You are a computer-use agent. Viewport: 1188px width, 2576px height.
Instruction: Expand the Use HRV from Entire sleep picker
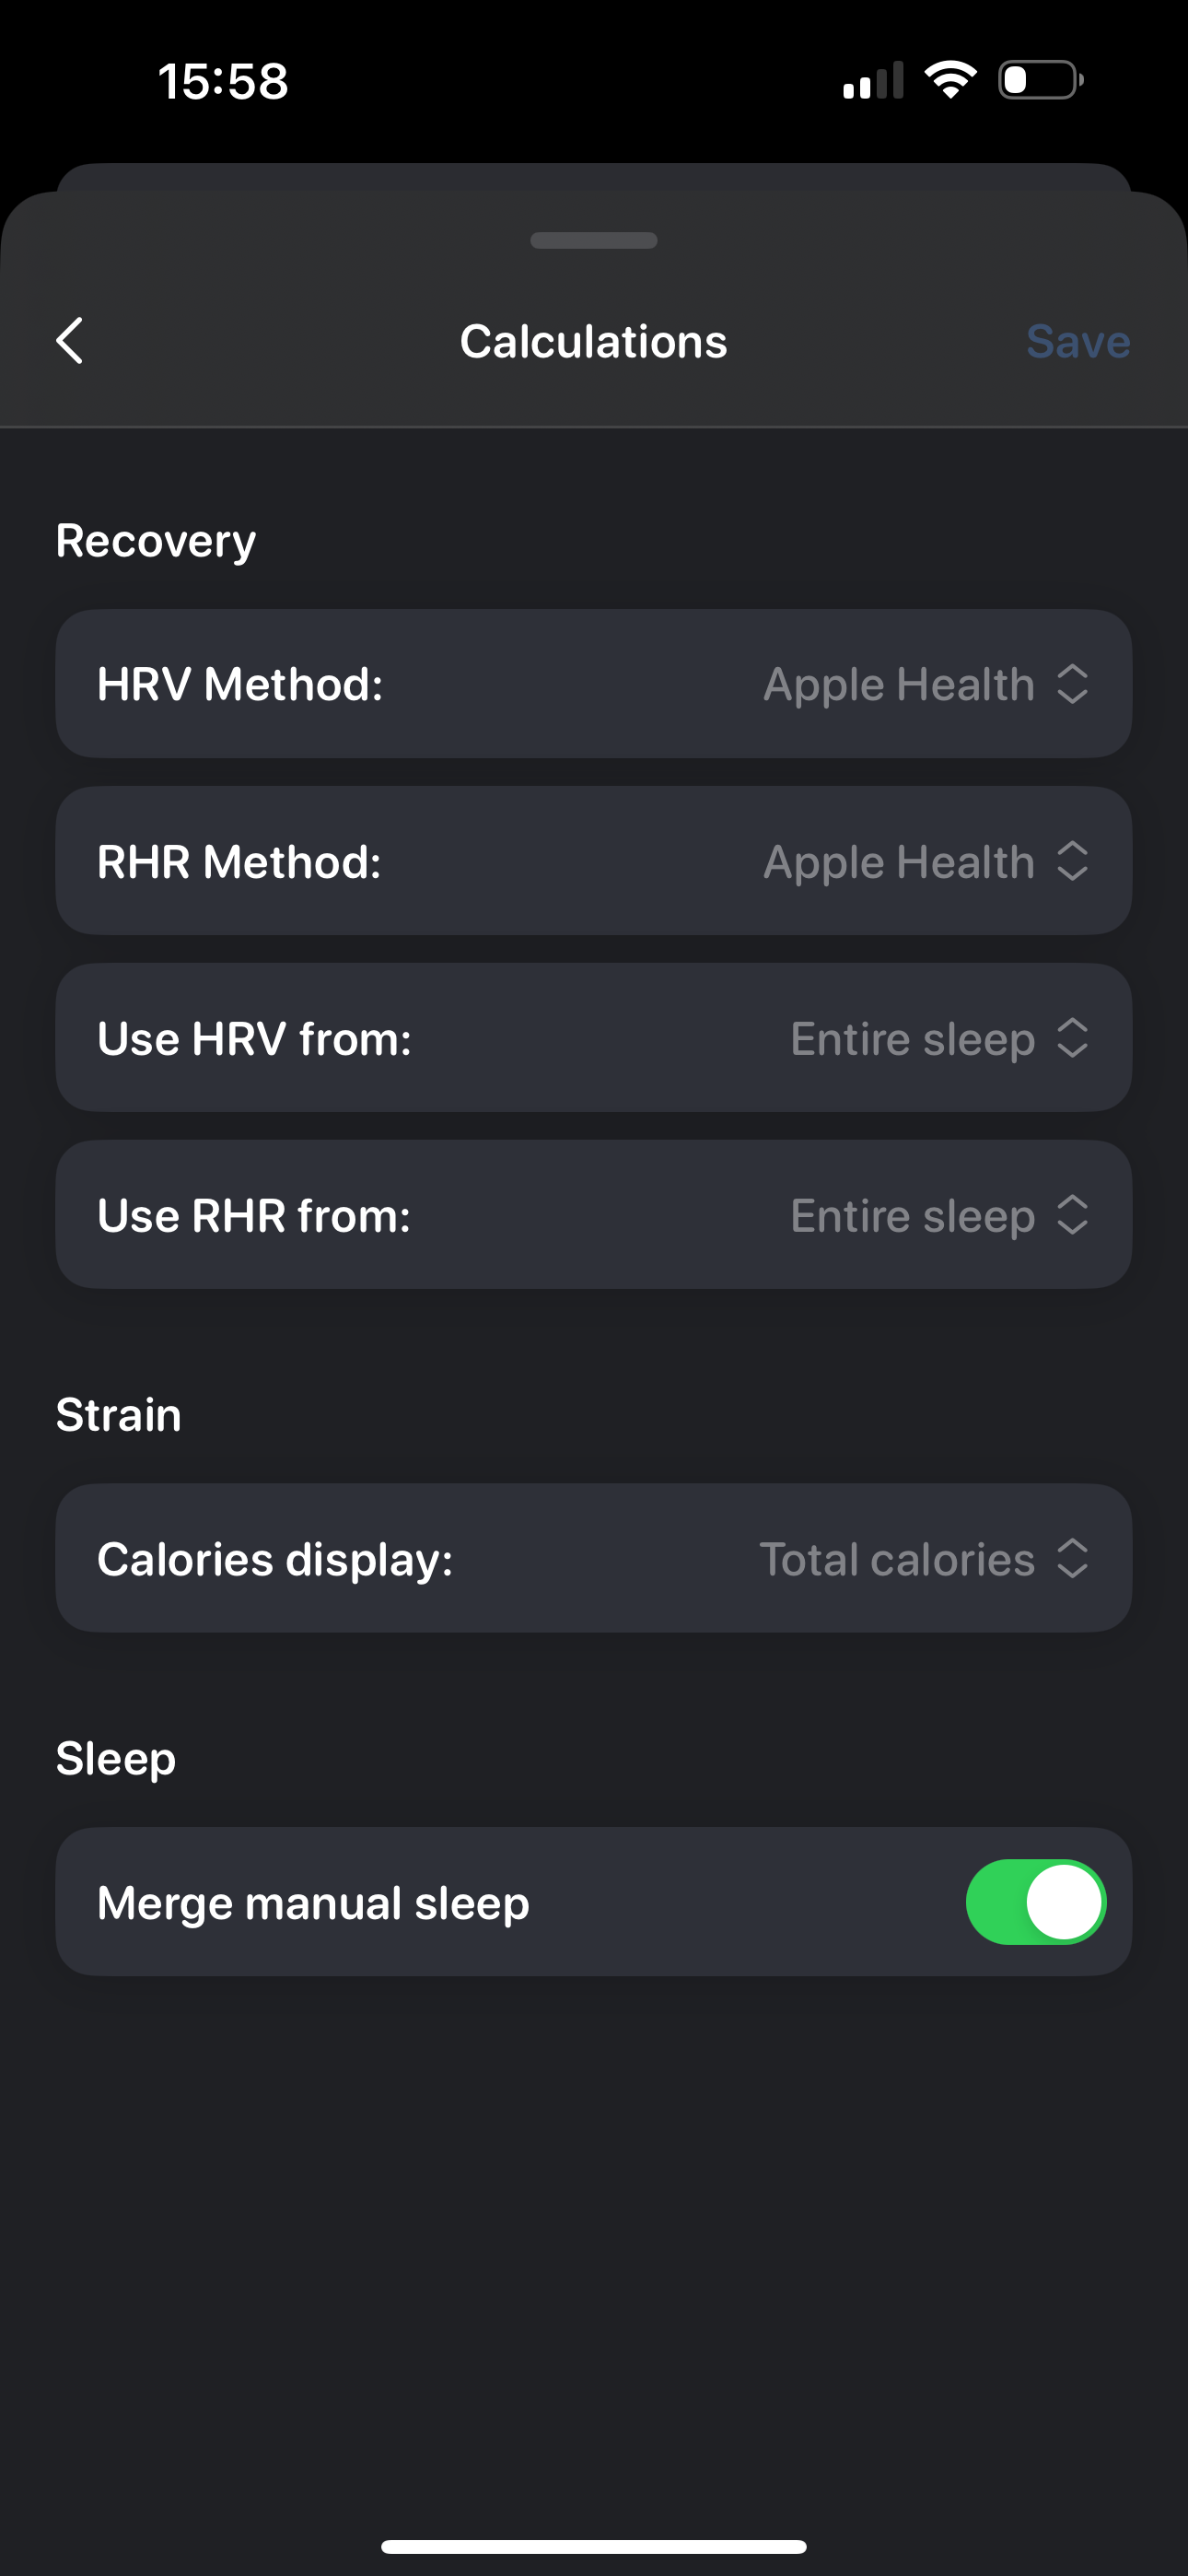click(939, 1038)
